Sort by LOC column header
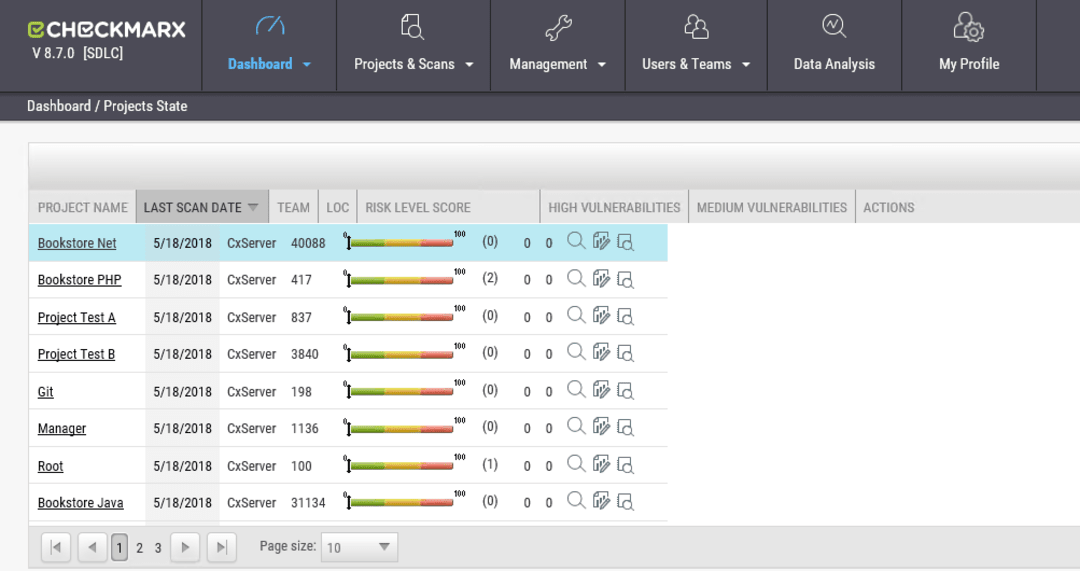This screenshot has height=571, width=1080. (x=338, y=207)
